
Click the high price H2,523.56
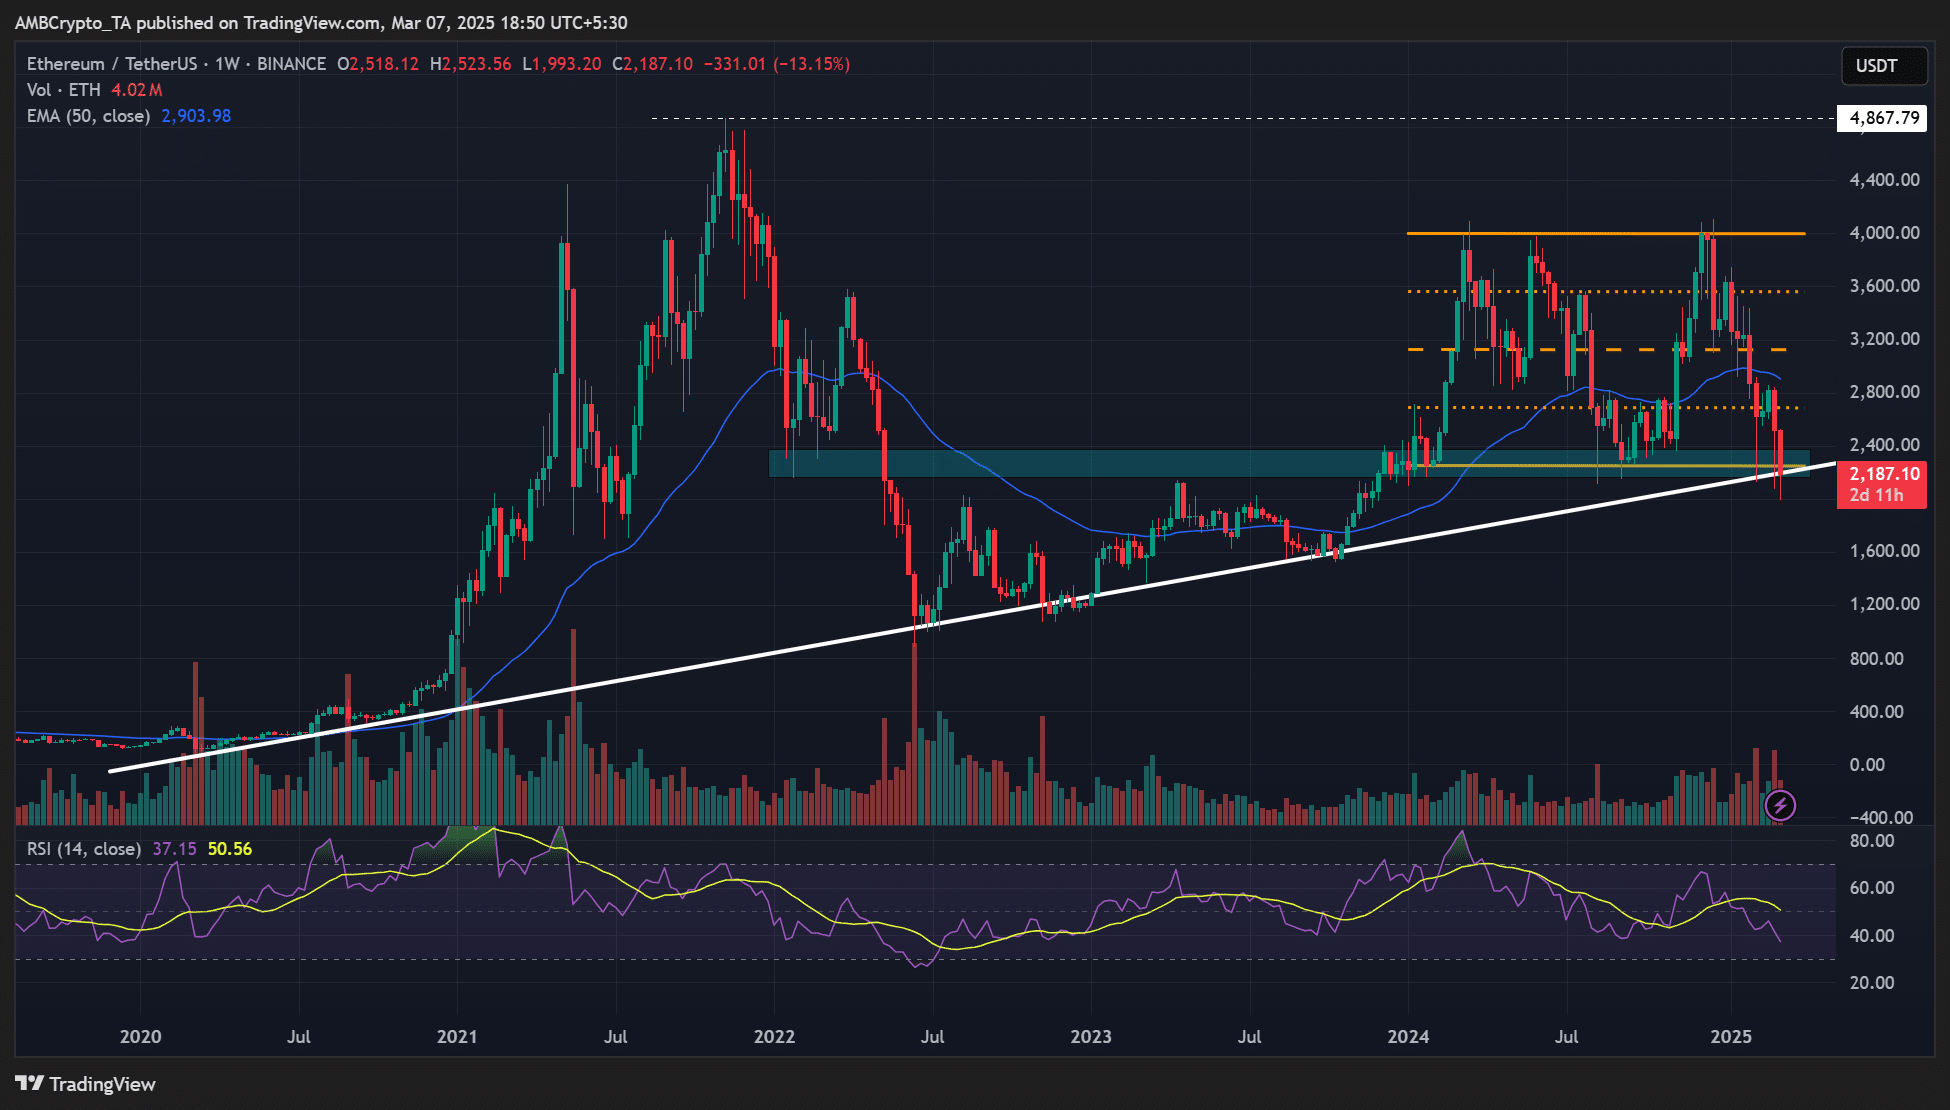(x=470, y=64)
